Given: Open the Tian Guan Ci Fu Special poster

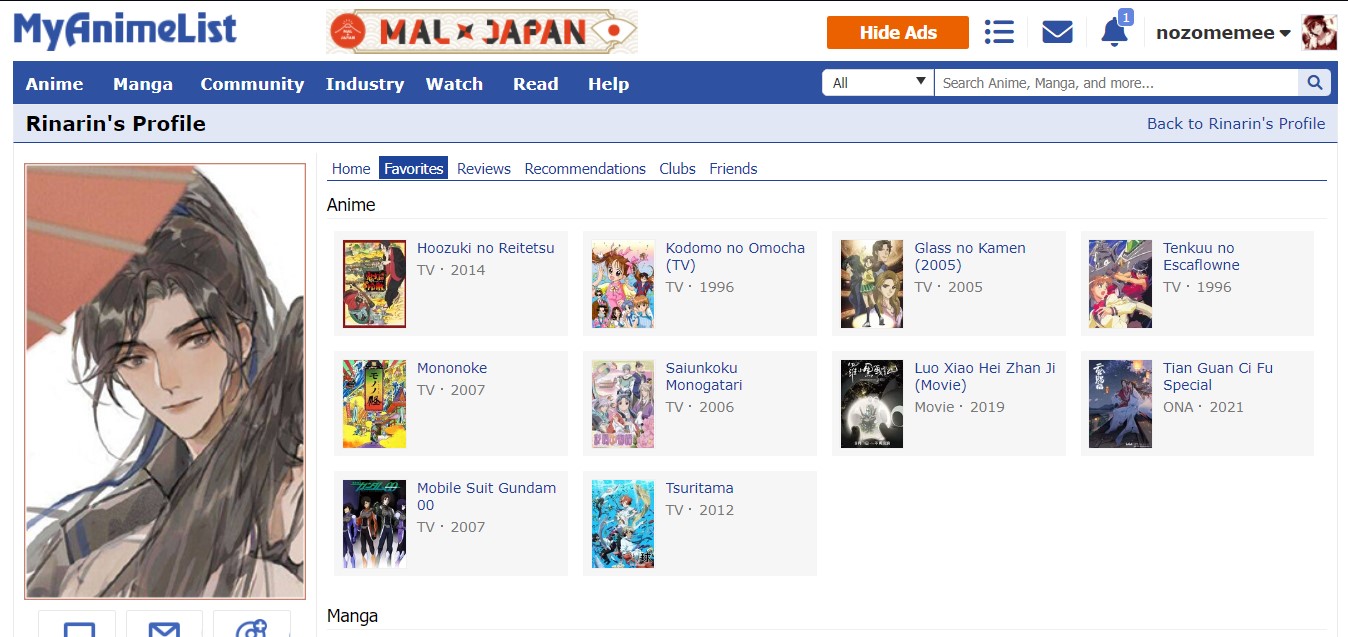Looking at the screenshot, I should (x=1120, y=404).
